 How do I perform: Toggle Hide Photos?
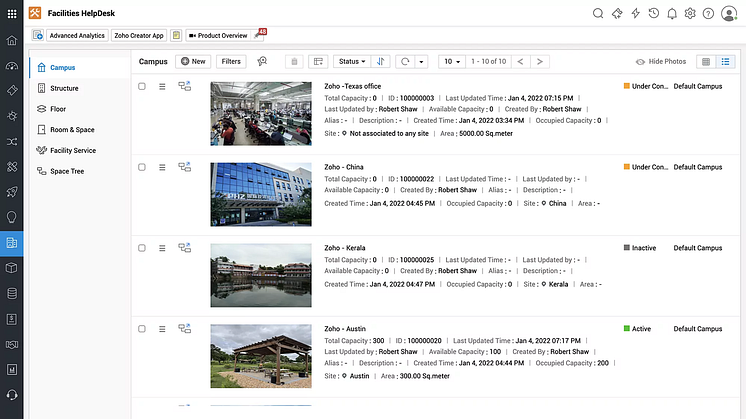[661, 61]
